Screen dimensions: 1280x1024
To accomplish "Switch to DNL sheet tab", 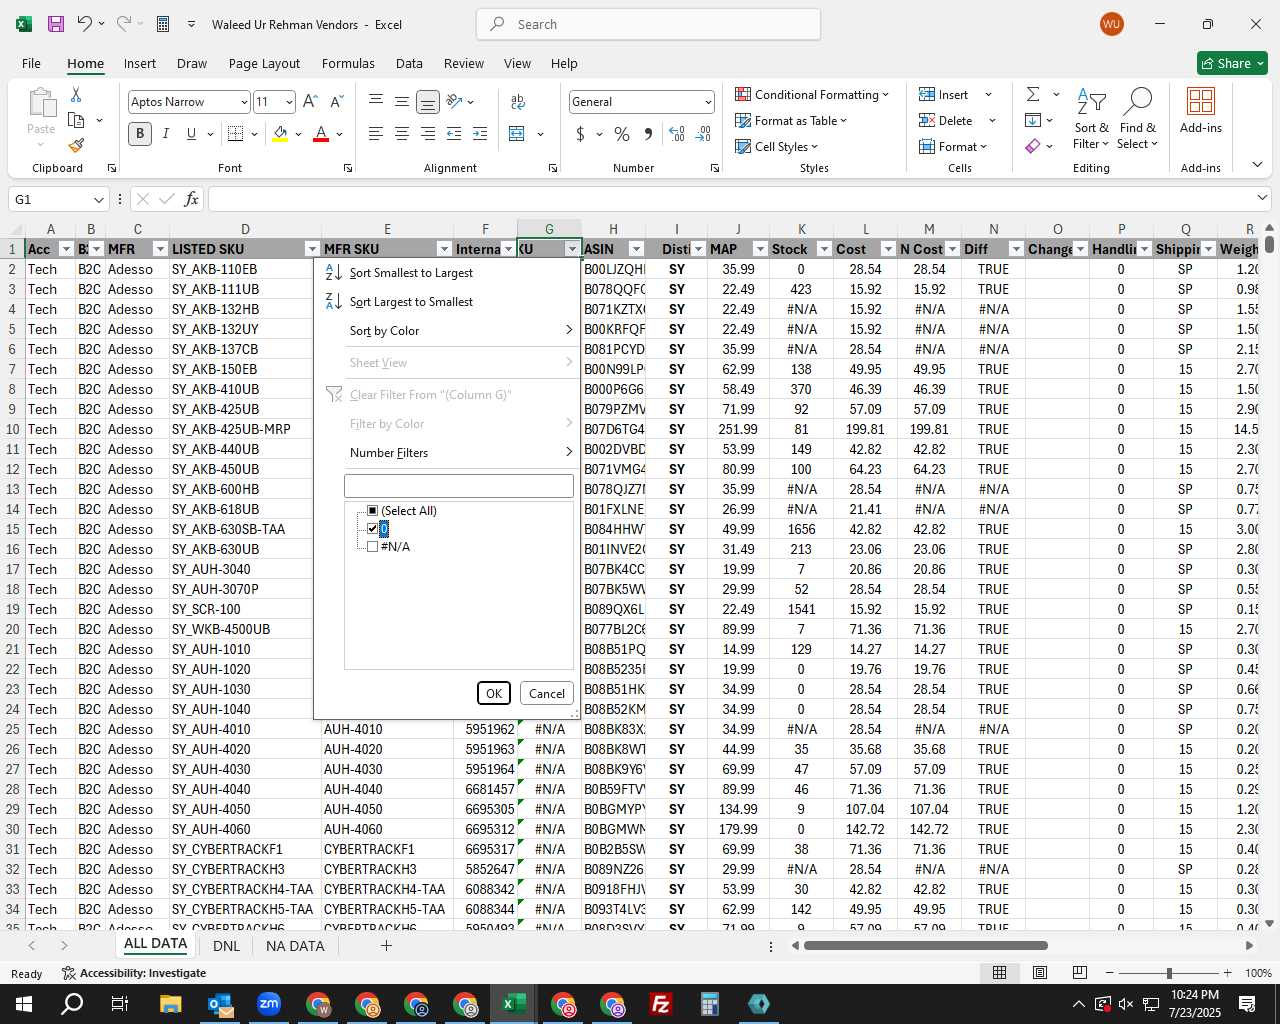I will (x=227, y=946).
